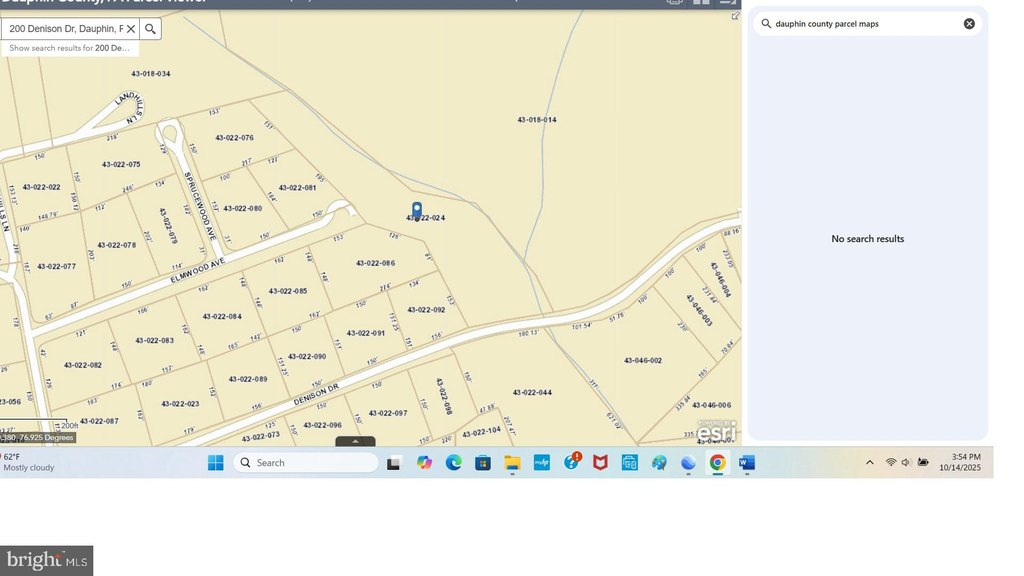Launch Copilot from the taskbar
The height and width of the screenshot is (576, 1024).
click(424, 462)
